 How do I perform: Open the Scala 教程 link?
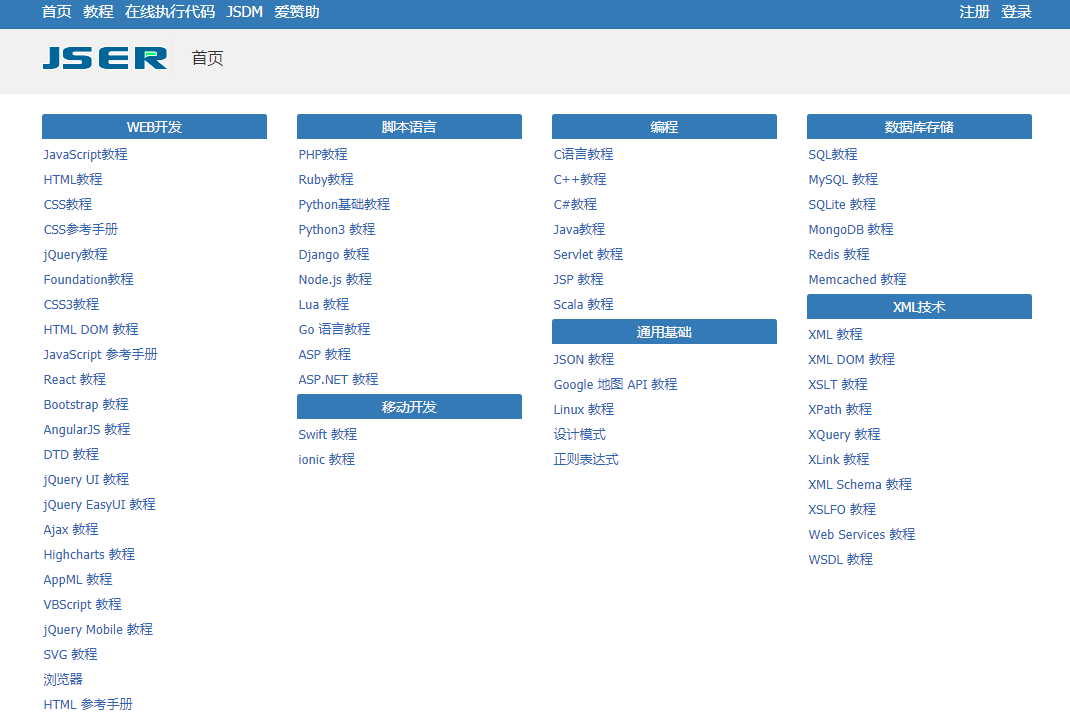pos(583,304)
